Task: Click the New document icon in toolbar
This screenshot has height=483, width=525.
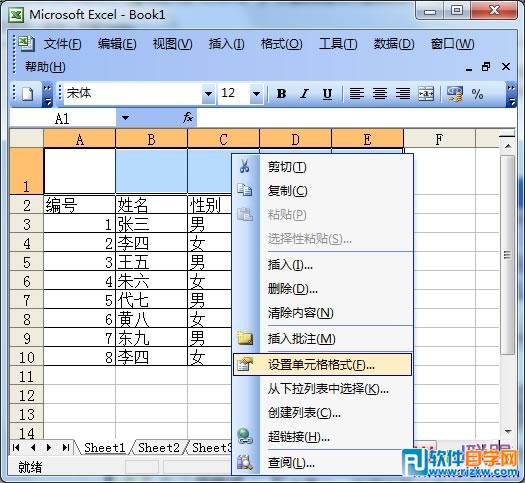Action: click(27, 94)
